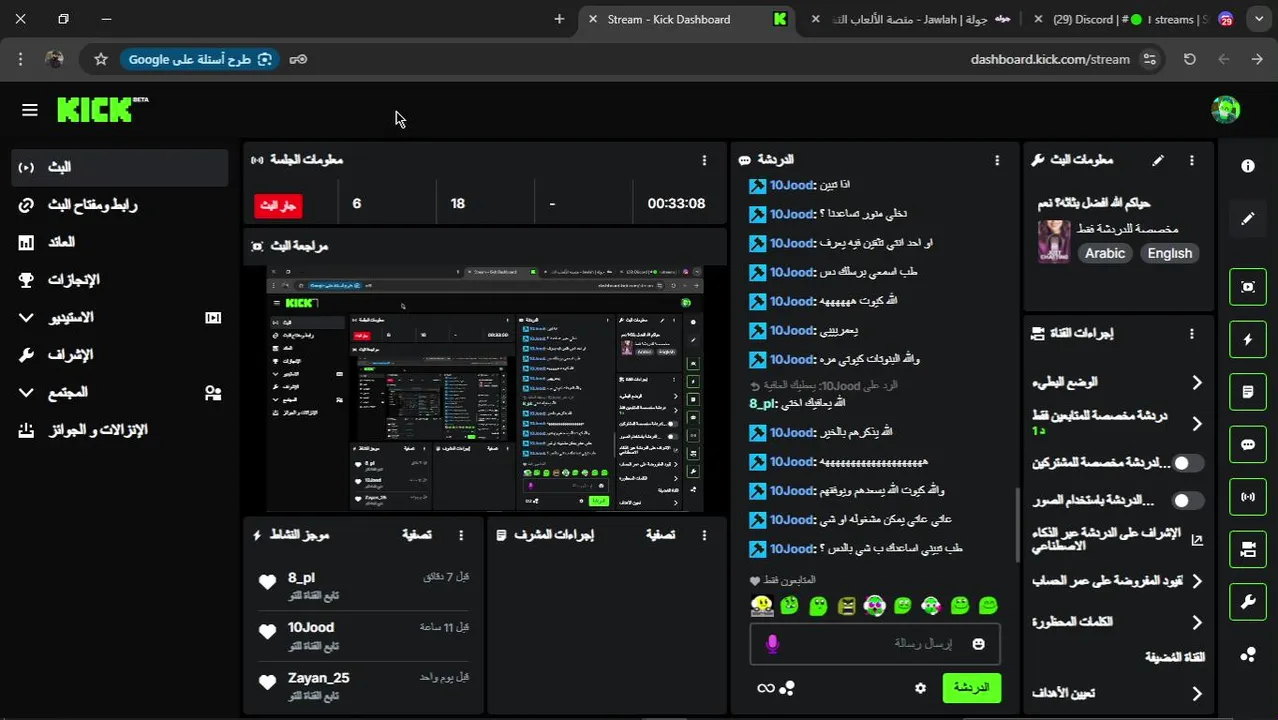Image resolution: width=1278 pixels, height=720 pixels.
Task: Edit stream info using the panel pencil icon
Action: (x=1158, y=160)
